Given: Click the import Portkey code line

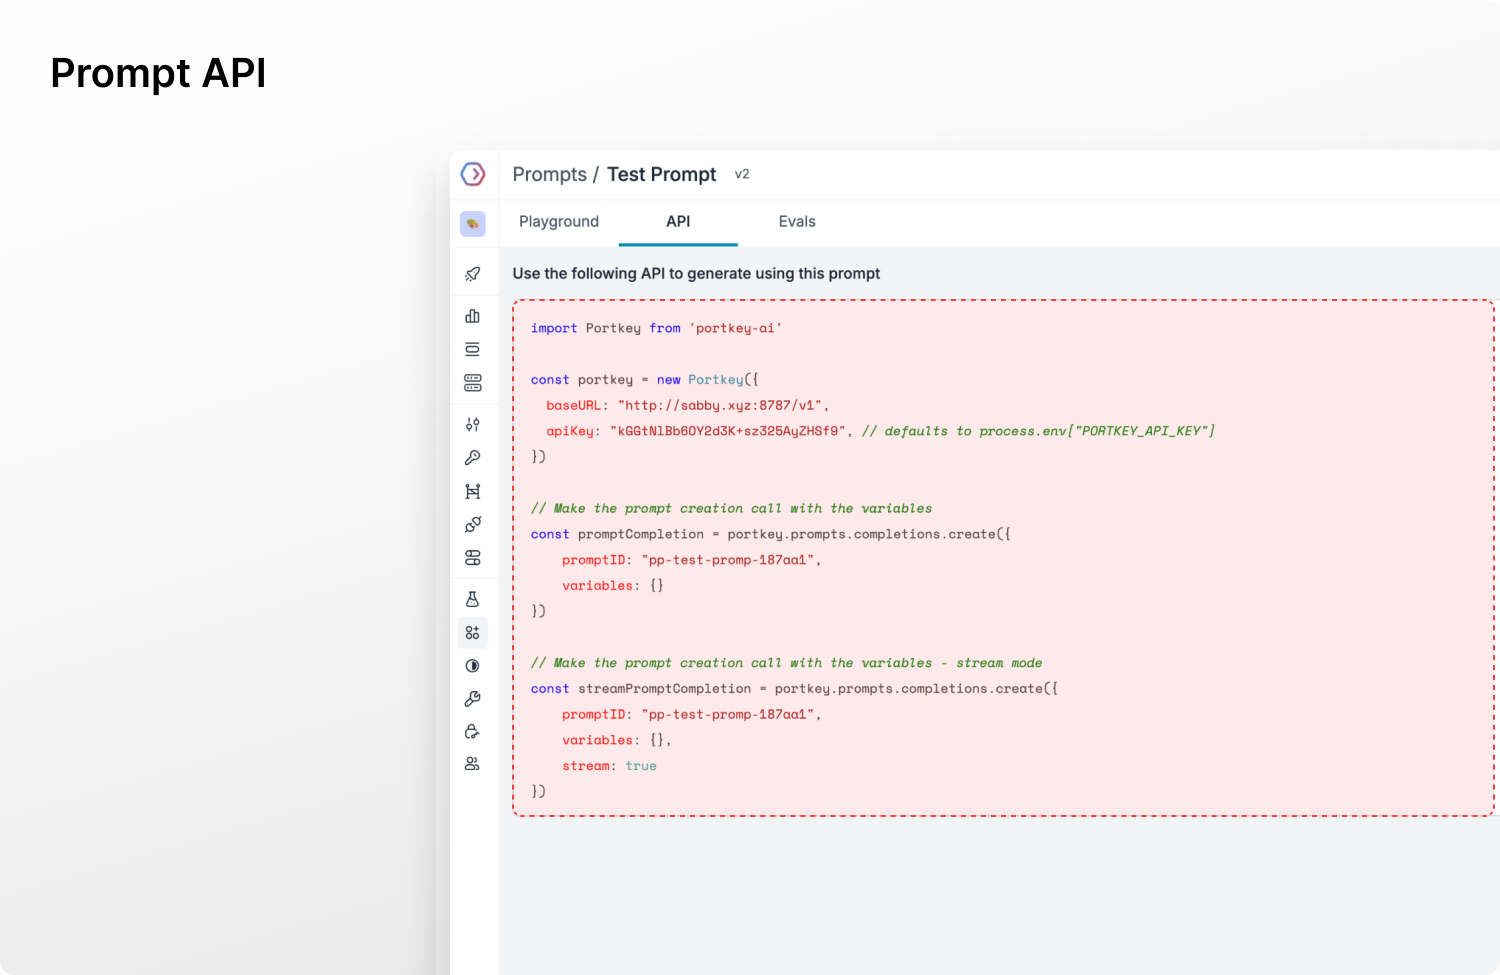Looking at the screenshot, I should [656, 328].
